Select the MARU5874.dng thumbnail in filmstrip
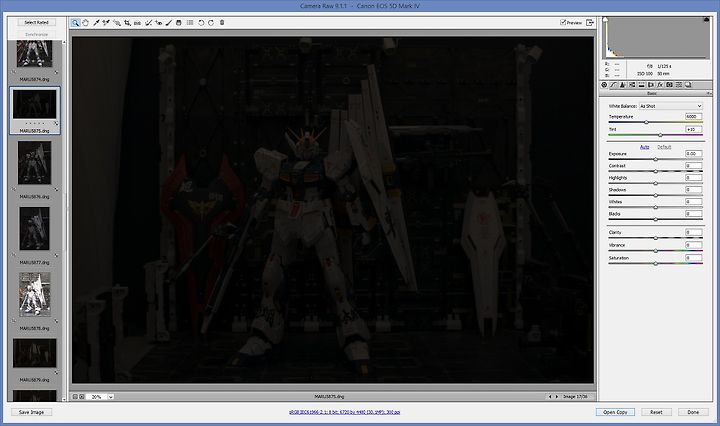The image size is (720, 426). pyautogui.click(x=34, y=54)
